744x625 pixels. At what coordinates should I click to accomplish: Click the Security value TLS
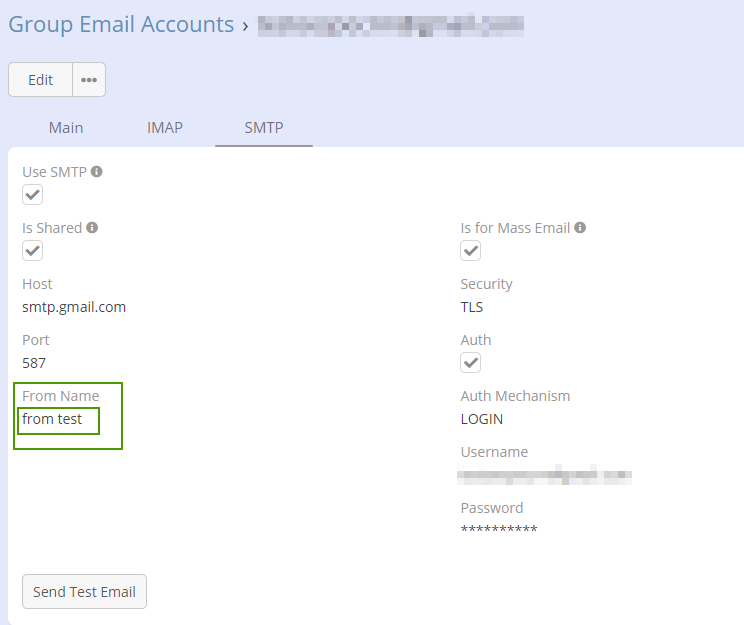pyautogui.click(x=472, y=307)
